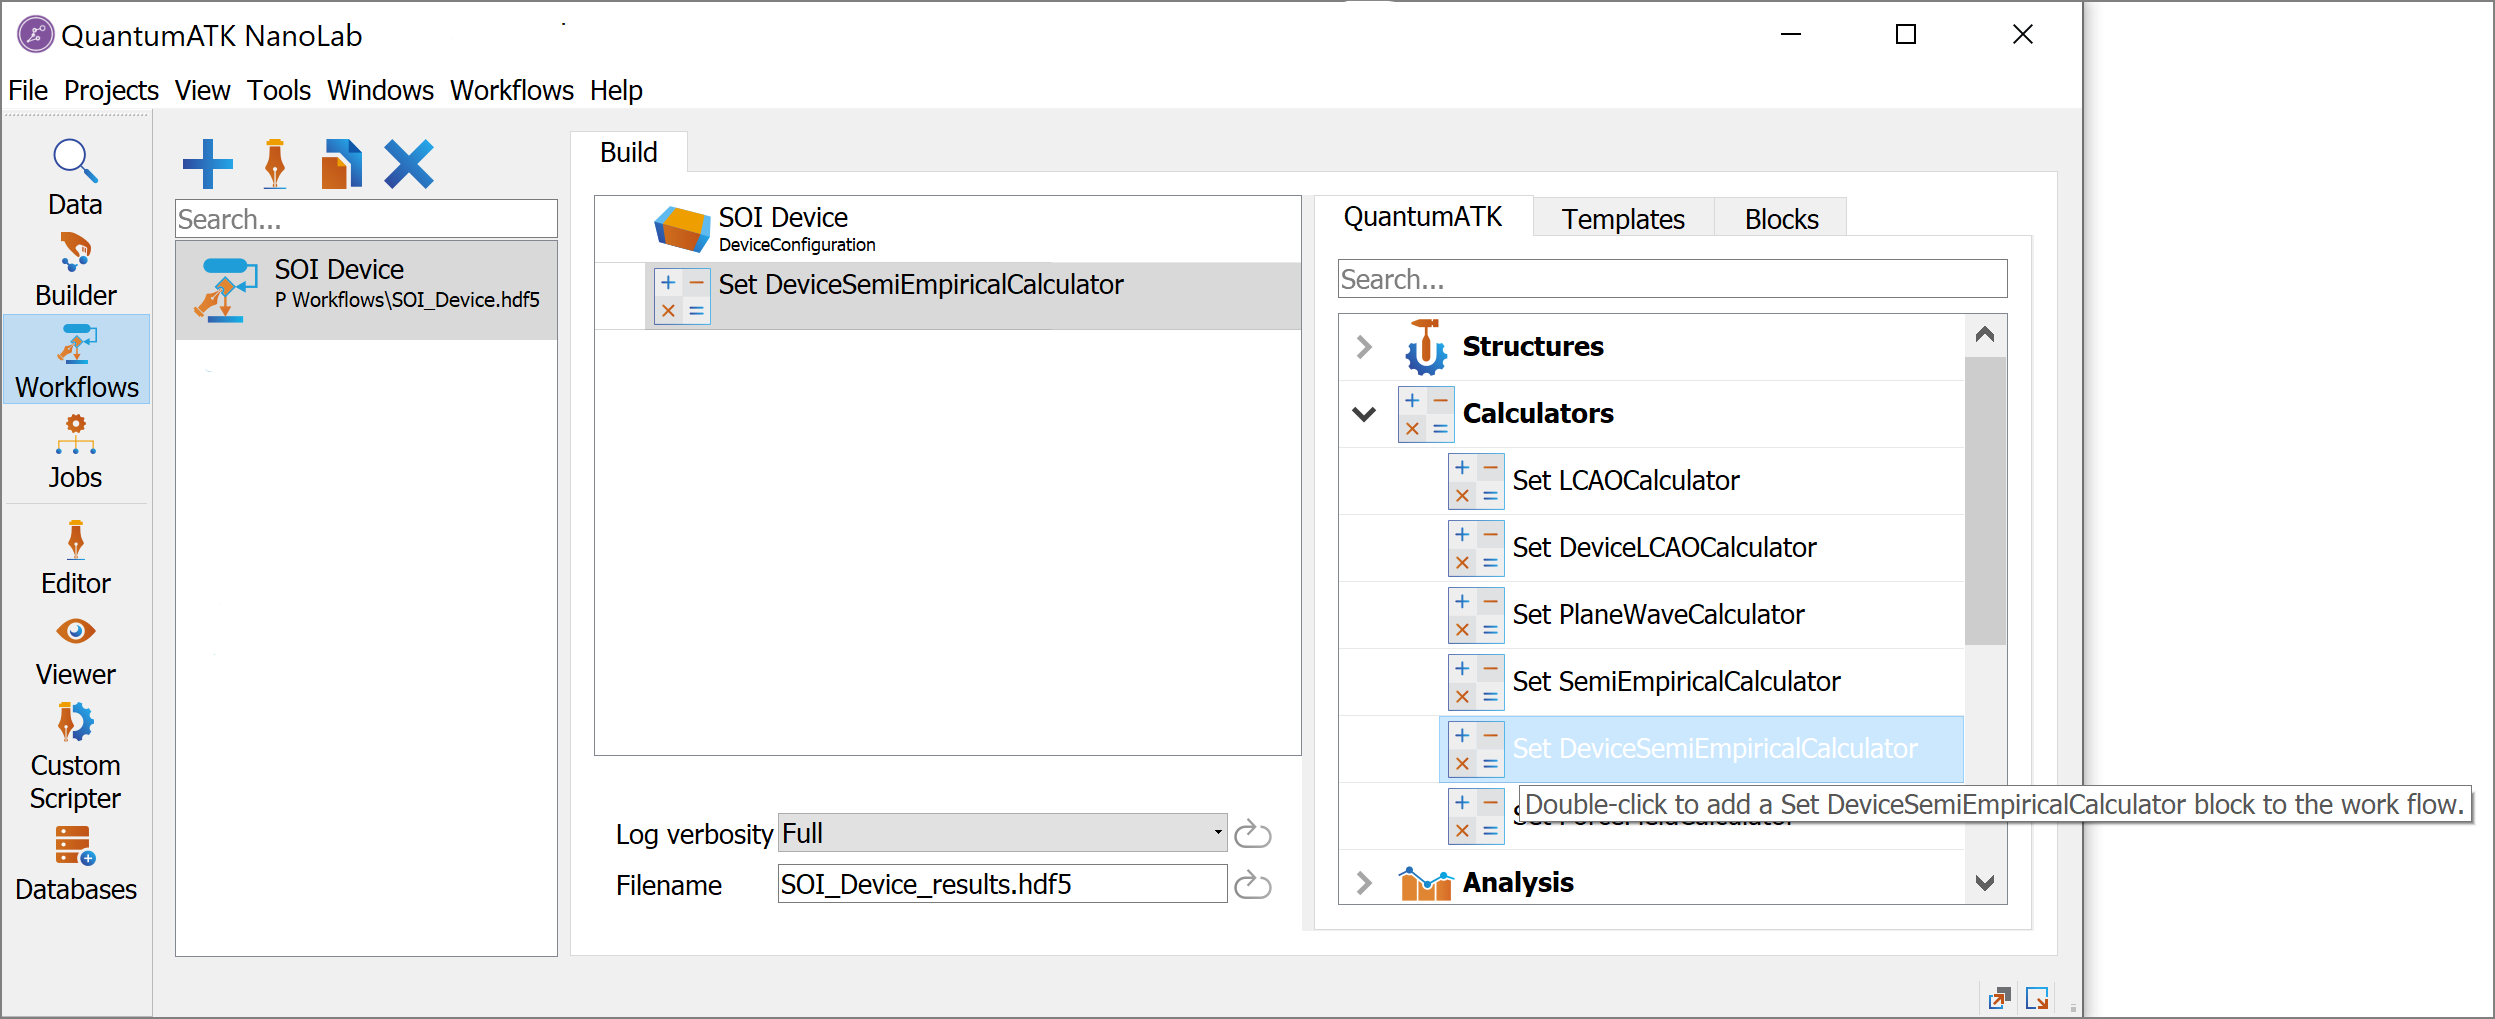Collapse the Calculators tree category

1364,414
